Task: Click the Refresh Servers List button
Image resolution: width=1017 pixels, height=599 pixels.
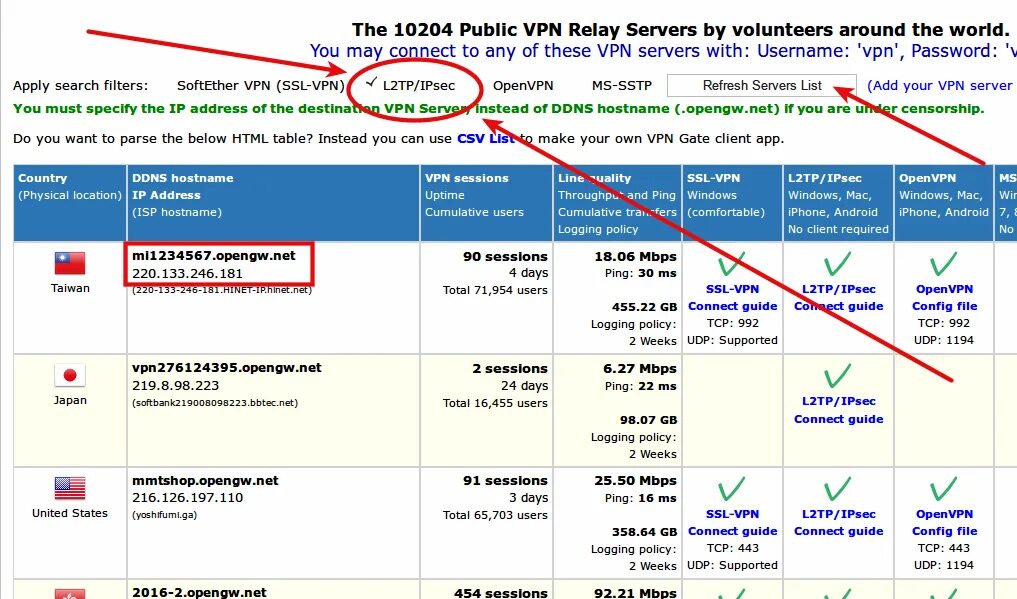Action: [761, 86]
